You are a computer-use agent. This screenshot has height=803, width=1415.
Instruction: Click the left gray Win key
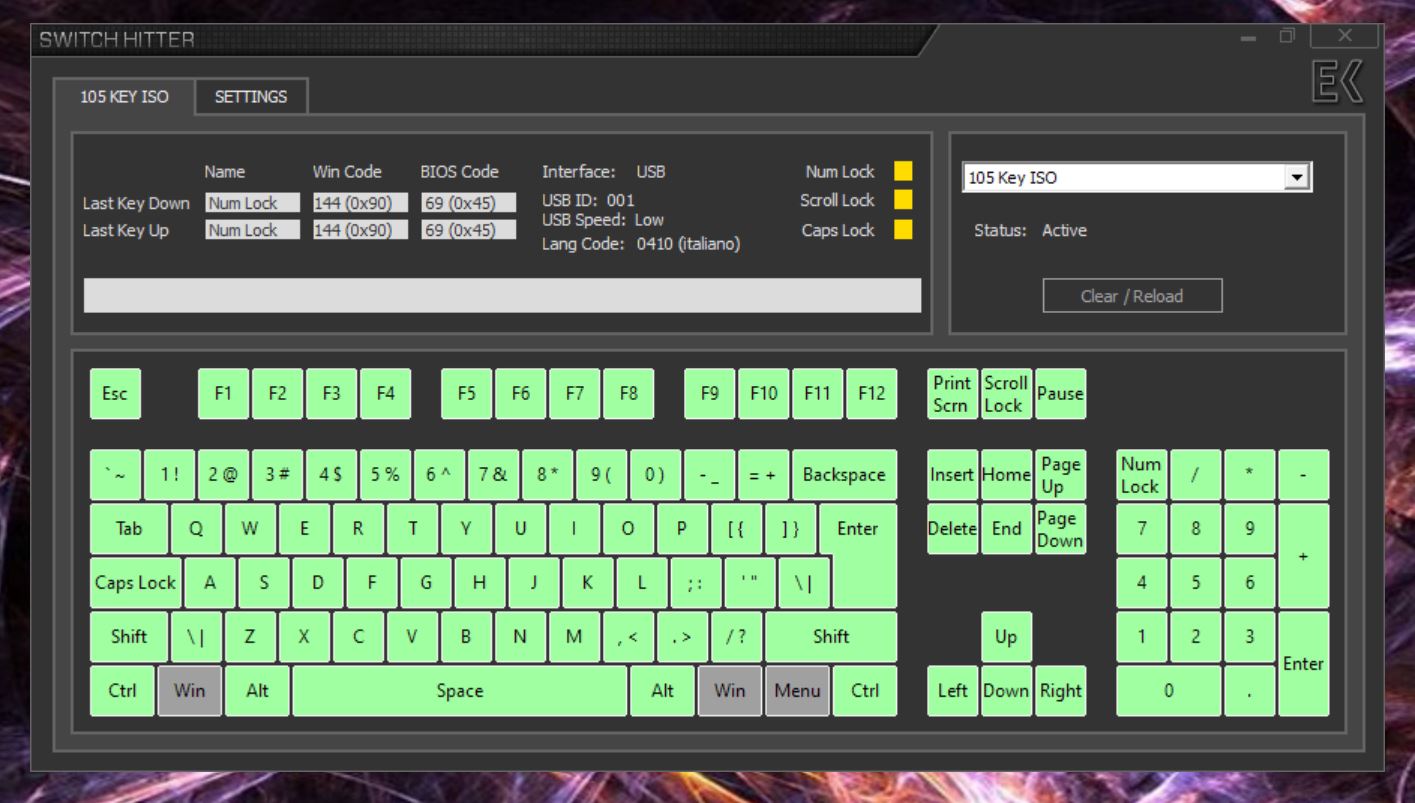[x=189, y=691]
